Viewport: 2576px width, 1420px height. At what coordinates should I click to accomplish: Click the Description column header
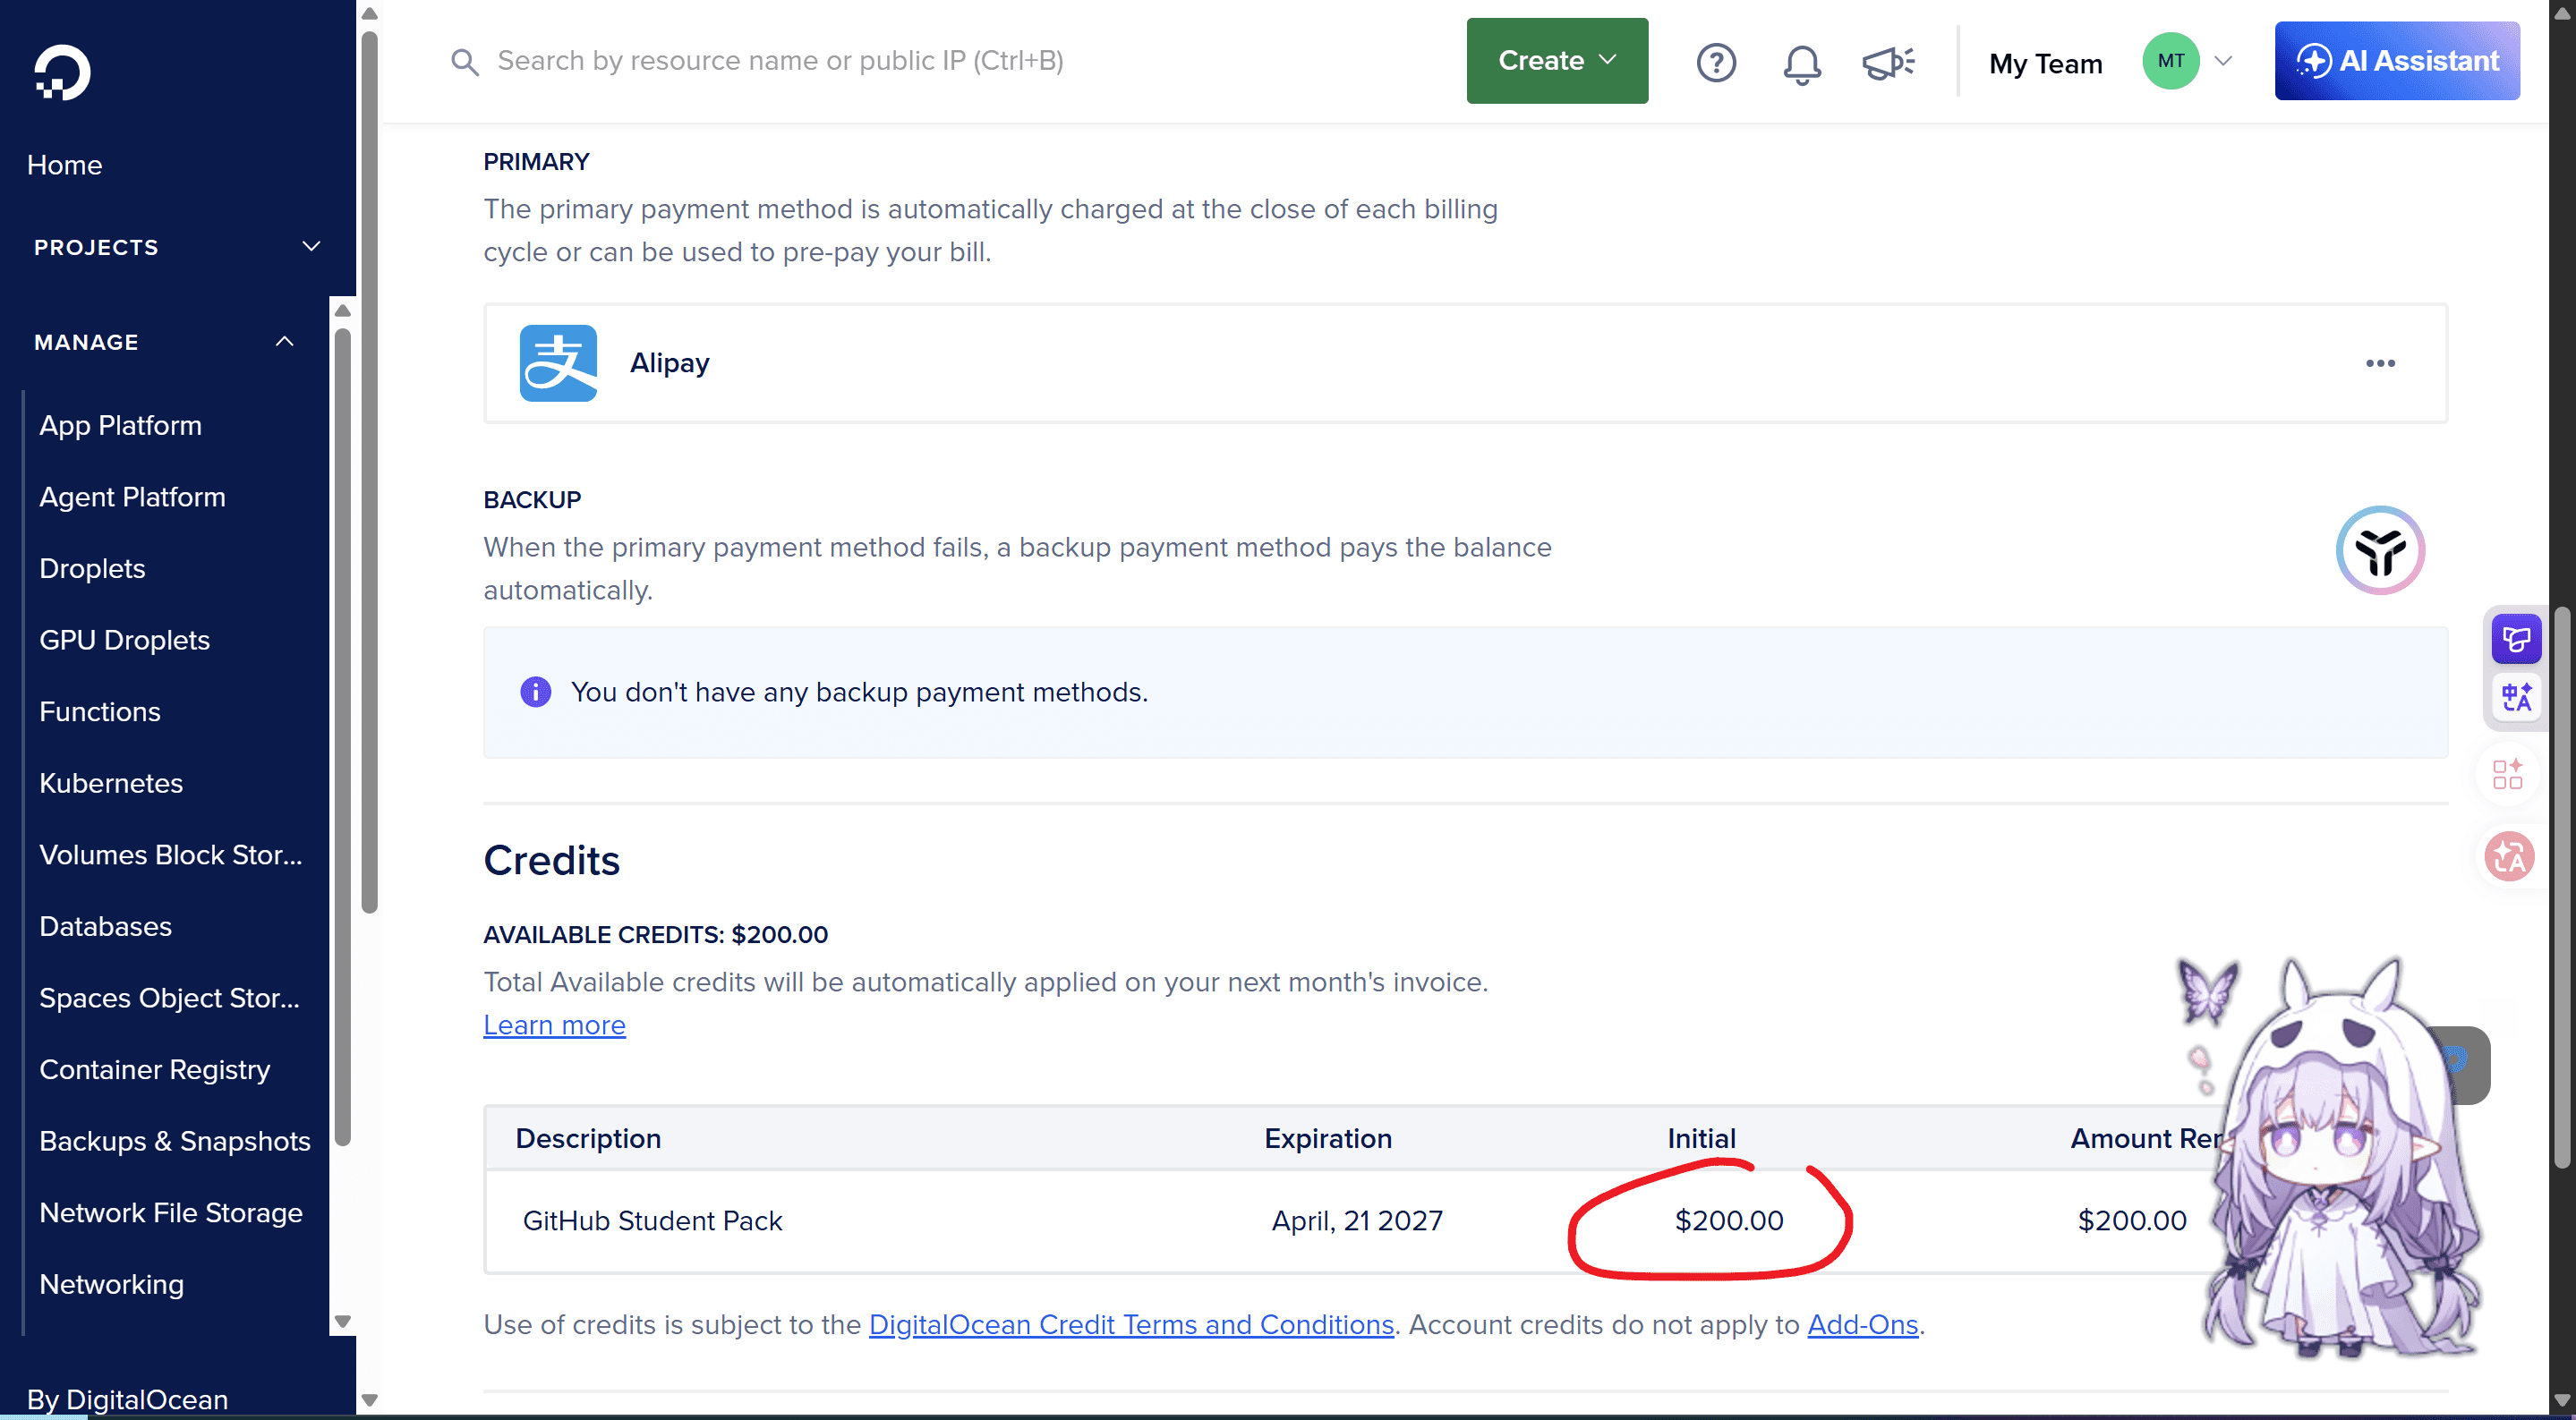[588, 1138]
